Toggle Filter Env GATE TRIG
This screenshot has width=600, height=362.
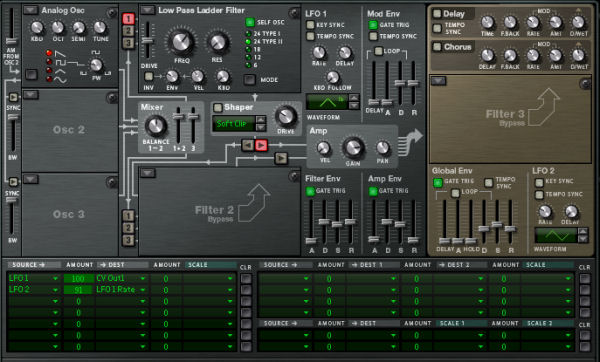coord(310,191)
